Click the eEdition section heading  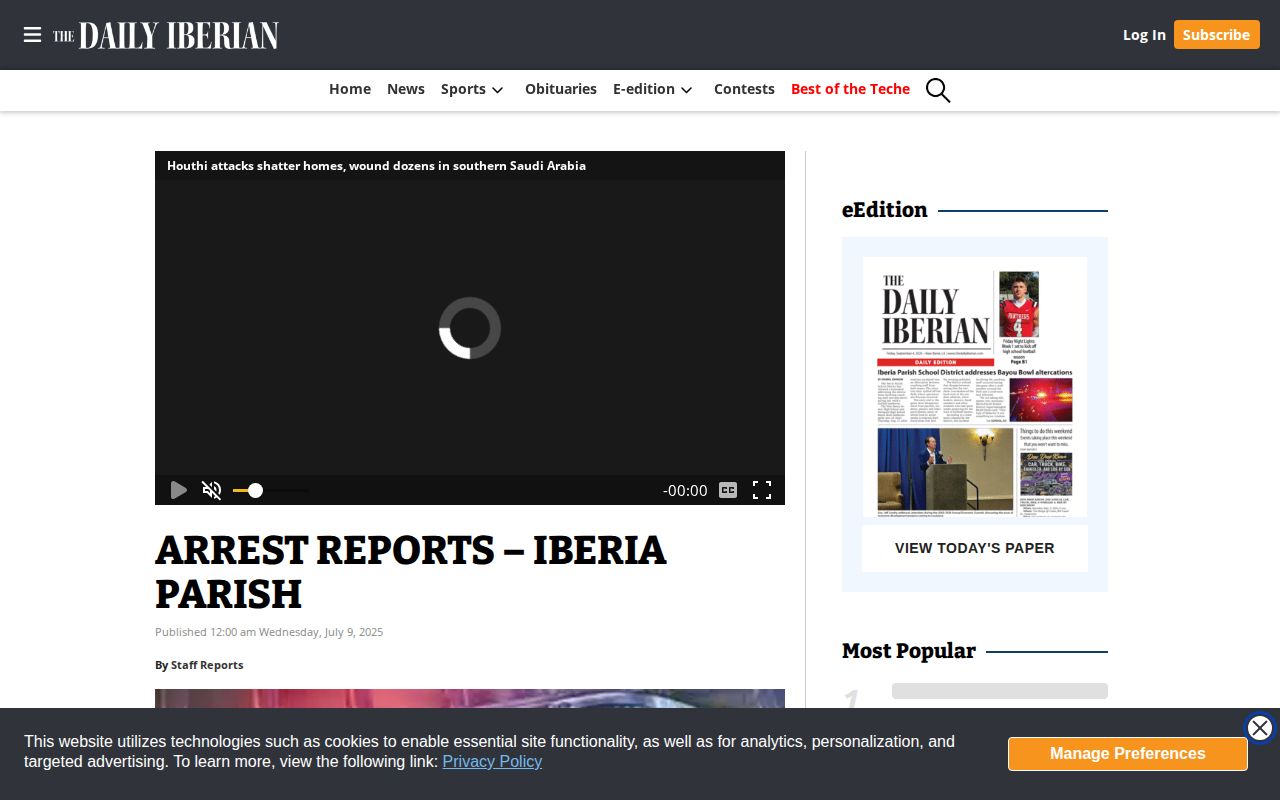pos(885,210)
